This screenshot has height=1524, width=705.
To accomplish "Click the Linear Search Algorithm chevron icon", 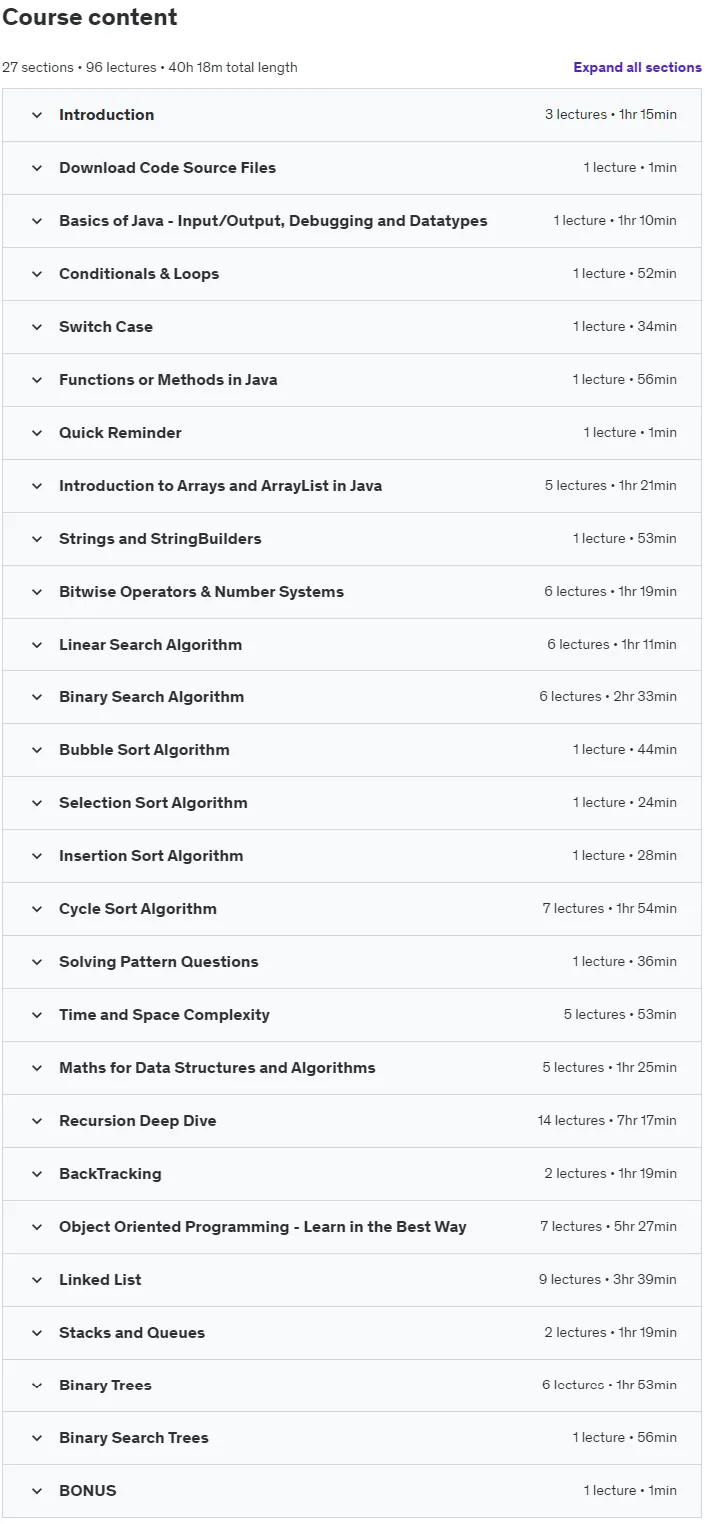I will 37,645.
